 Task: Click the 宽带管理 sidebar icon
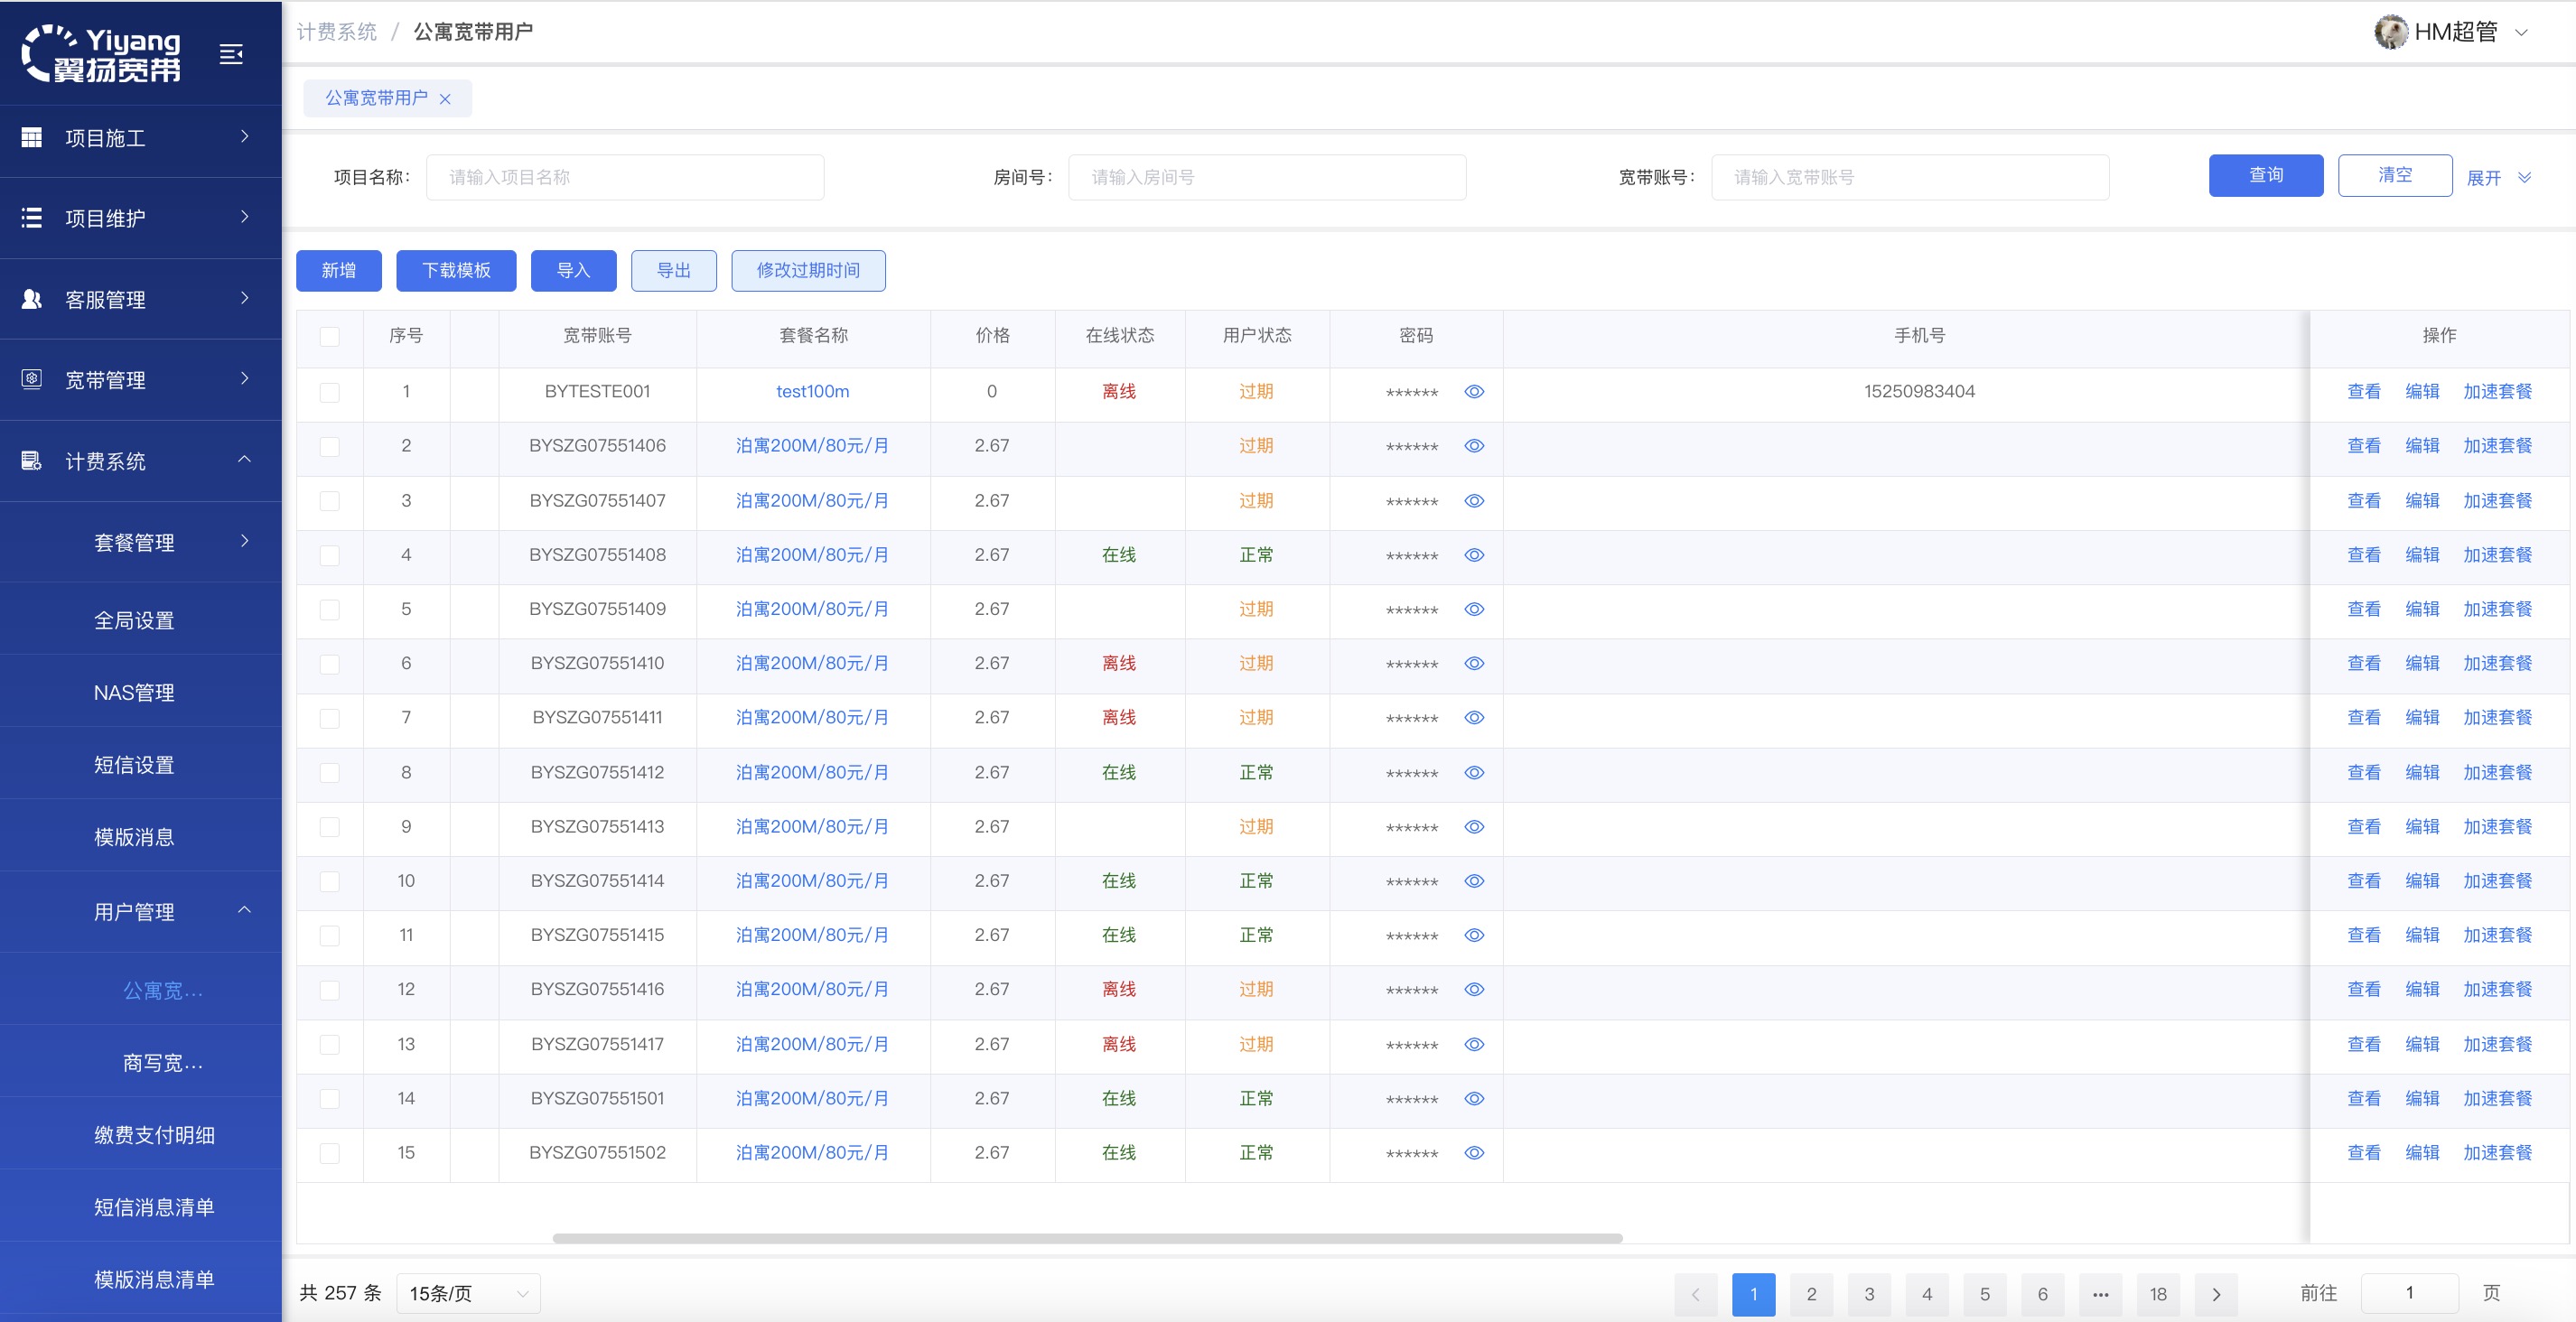coord(32,379)
